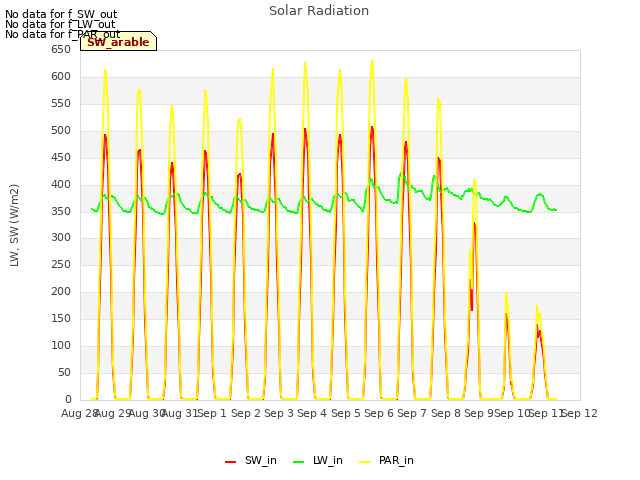Click the SW_in legend entry

[251, 460]
